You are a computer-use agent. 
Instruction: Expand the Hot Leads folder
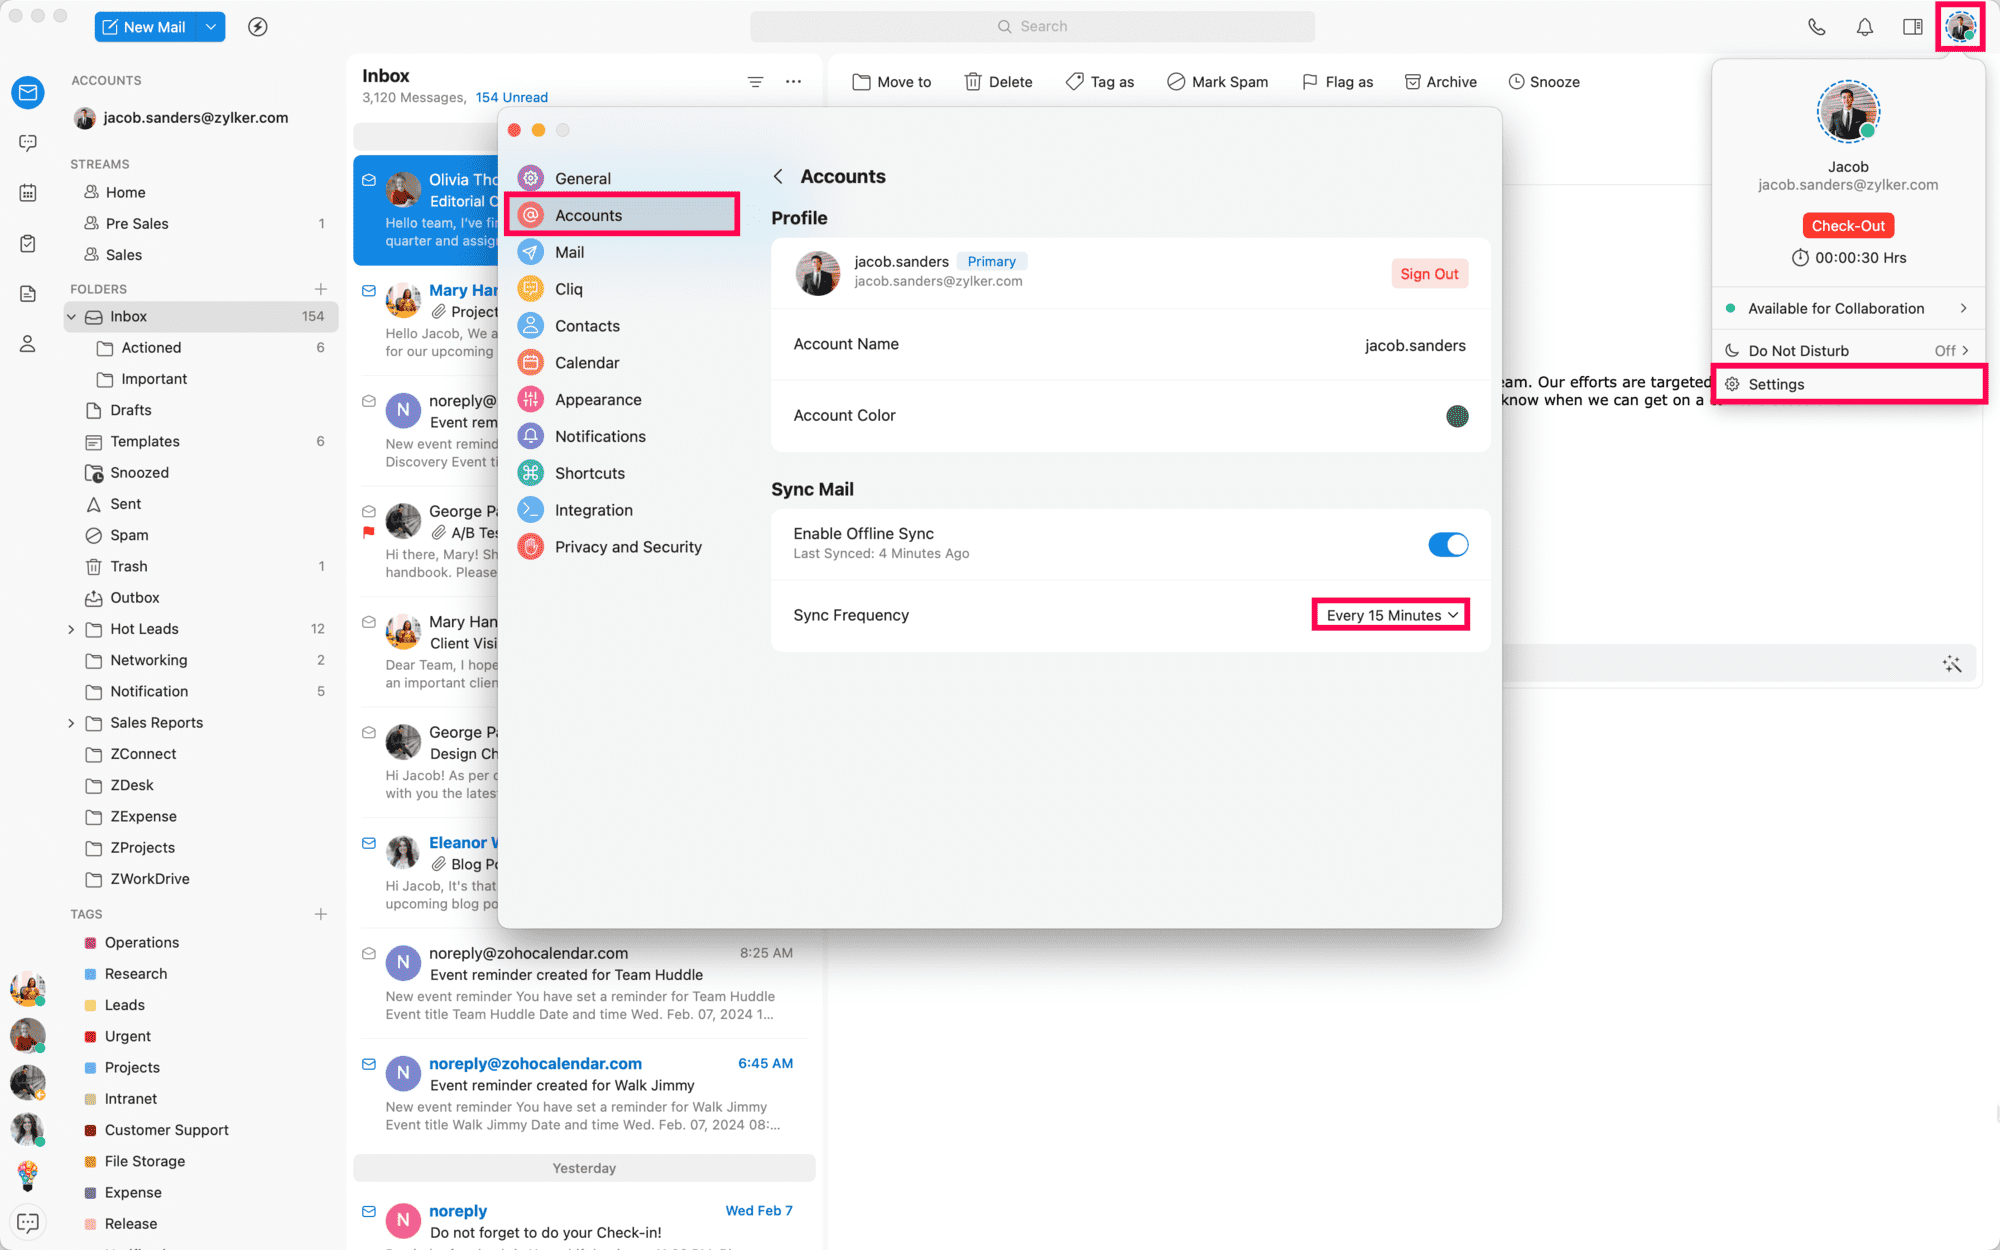(x=71, y=629)
